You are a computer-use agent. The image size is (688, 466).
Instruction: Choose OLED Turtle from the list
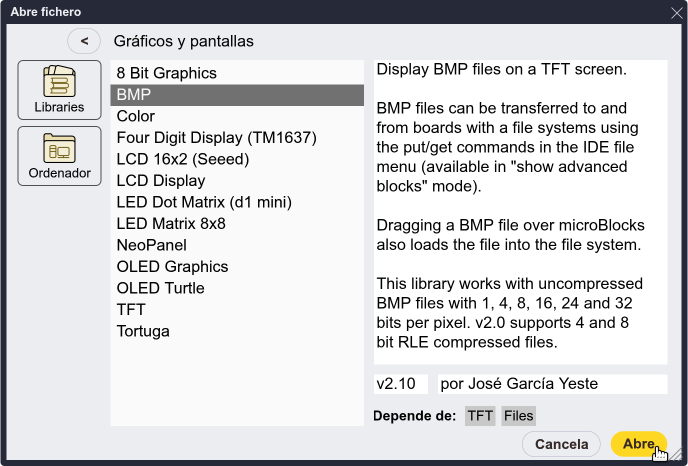coord(237,288)
